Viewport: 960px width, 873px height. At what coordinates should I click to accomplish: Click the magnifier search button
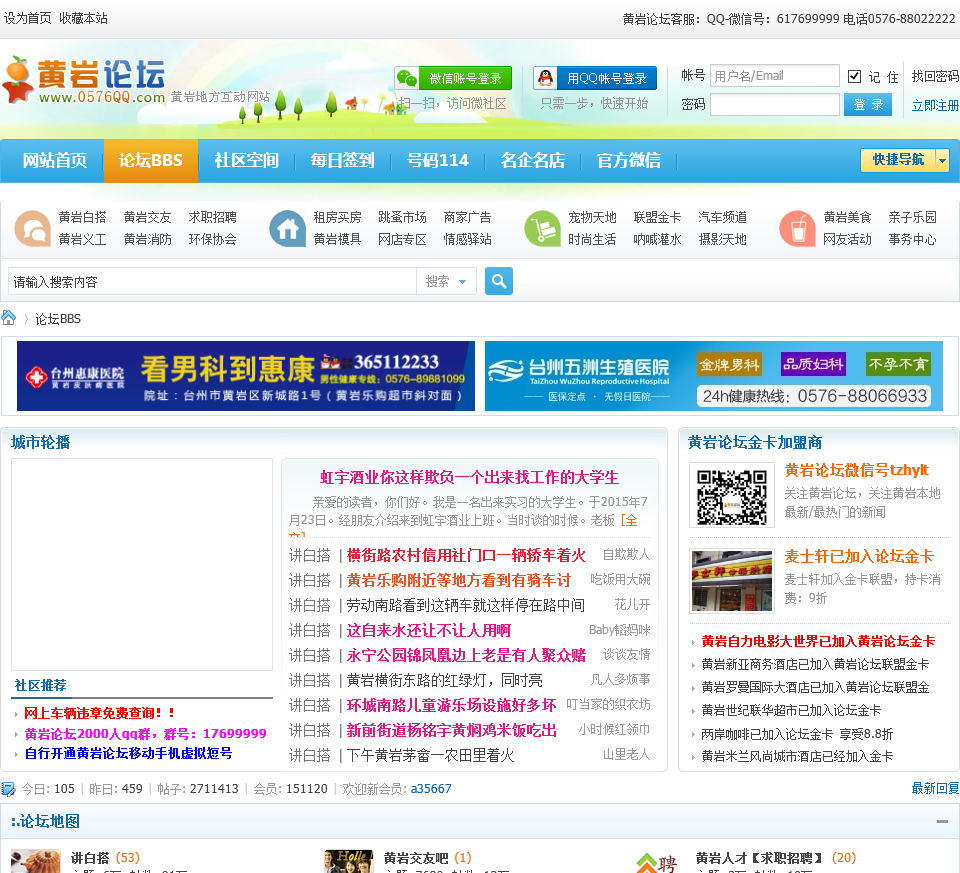tap(499, 281)
